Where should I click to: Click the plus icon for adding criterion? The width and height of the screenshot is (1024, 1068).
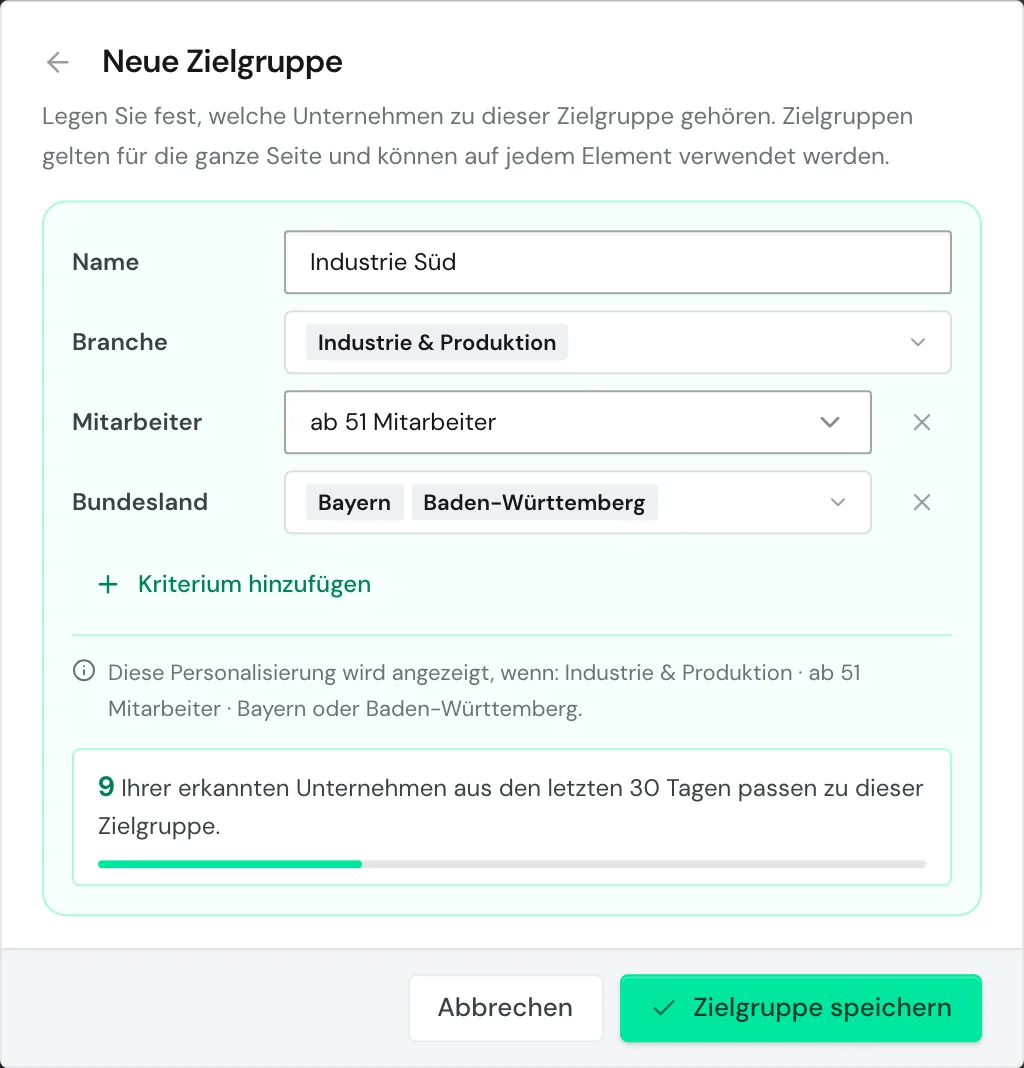click(108, 584)
